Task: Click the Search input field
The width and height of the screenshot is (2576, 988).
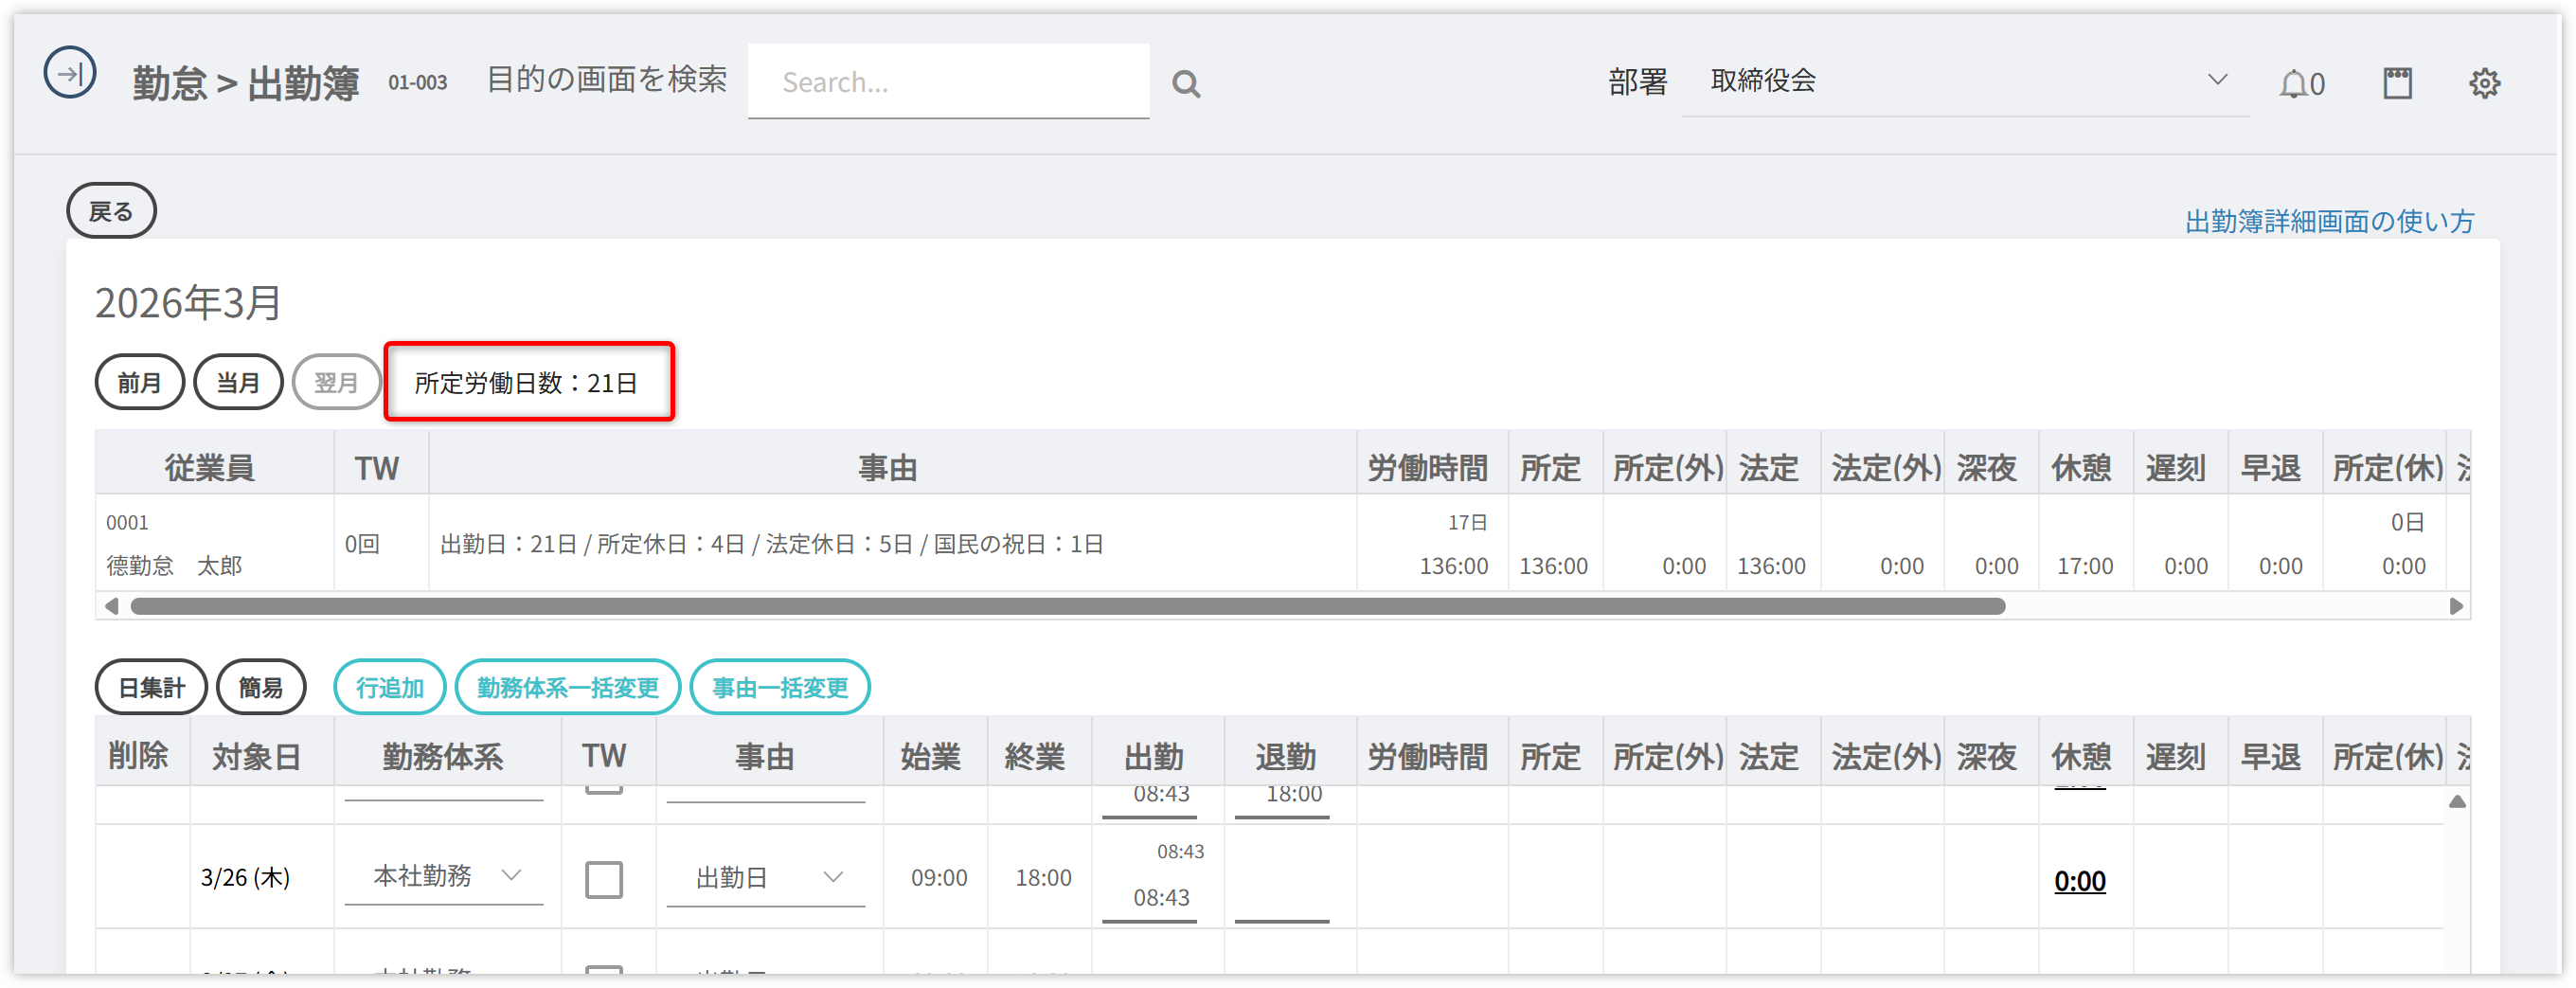Action: click(948, 82)
